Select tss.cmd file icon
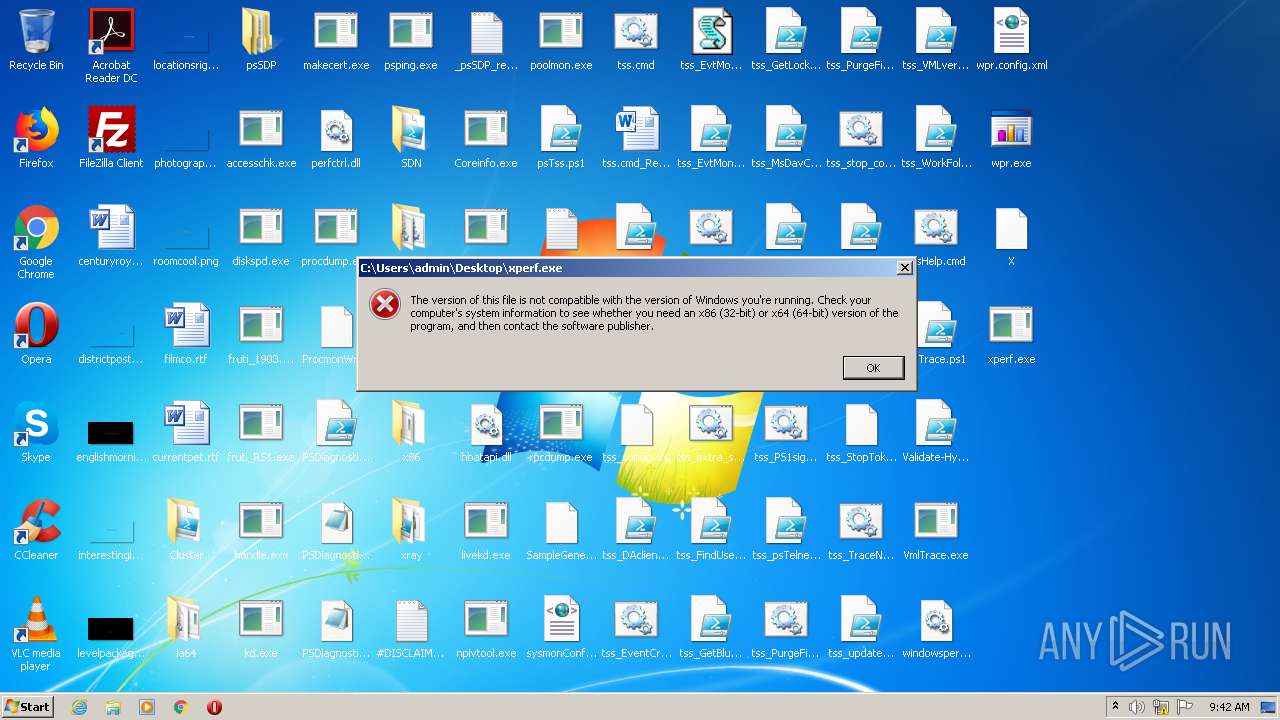This screenshot has height=720, width=1280. 636,40
